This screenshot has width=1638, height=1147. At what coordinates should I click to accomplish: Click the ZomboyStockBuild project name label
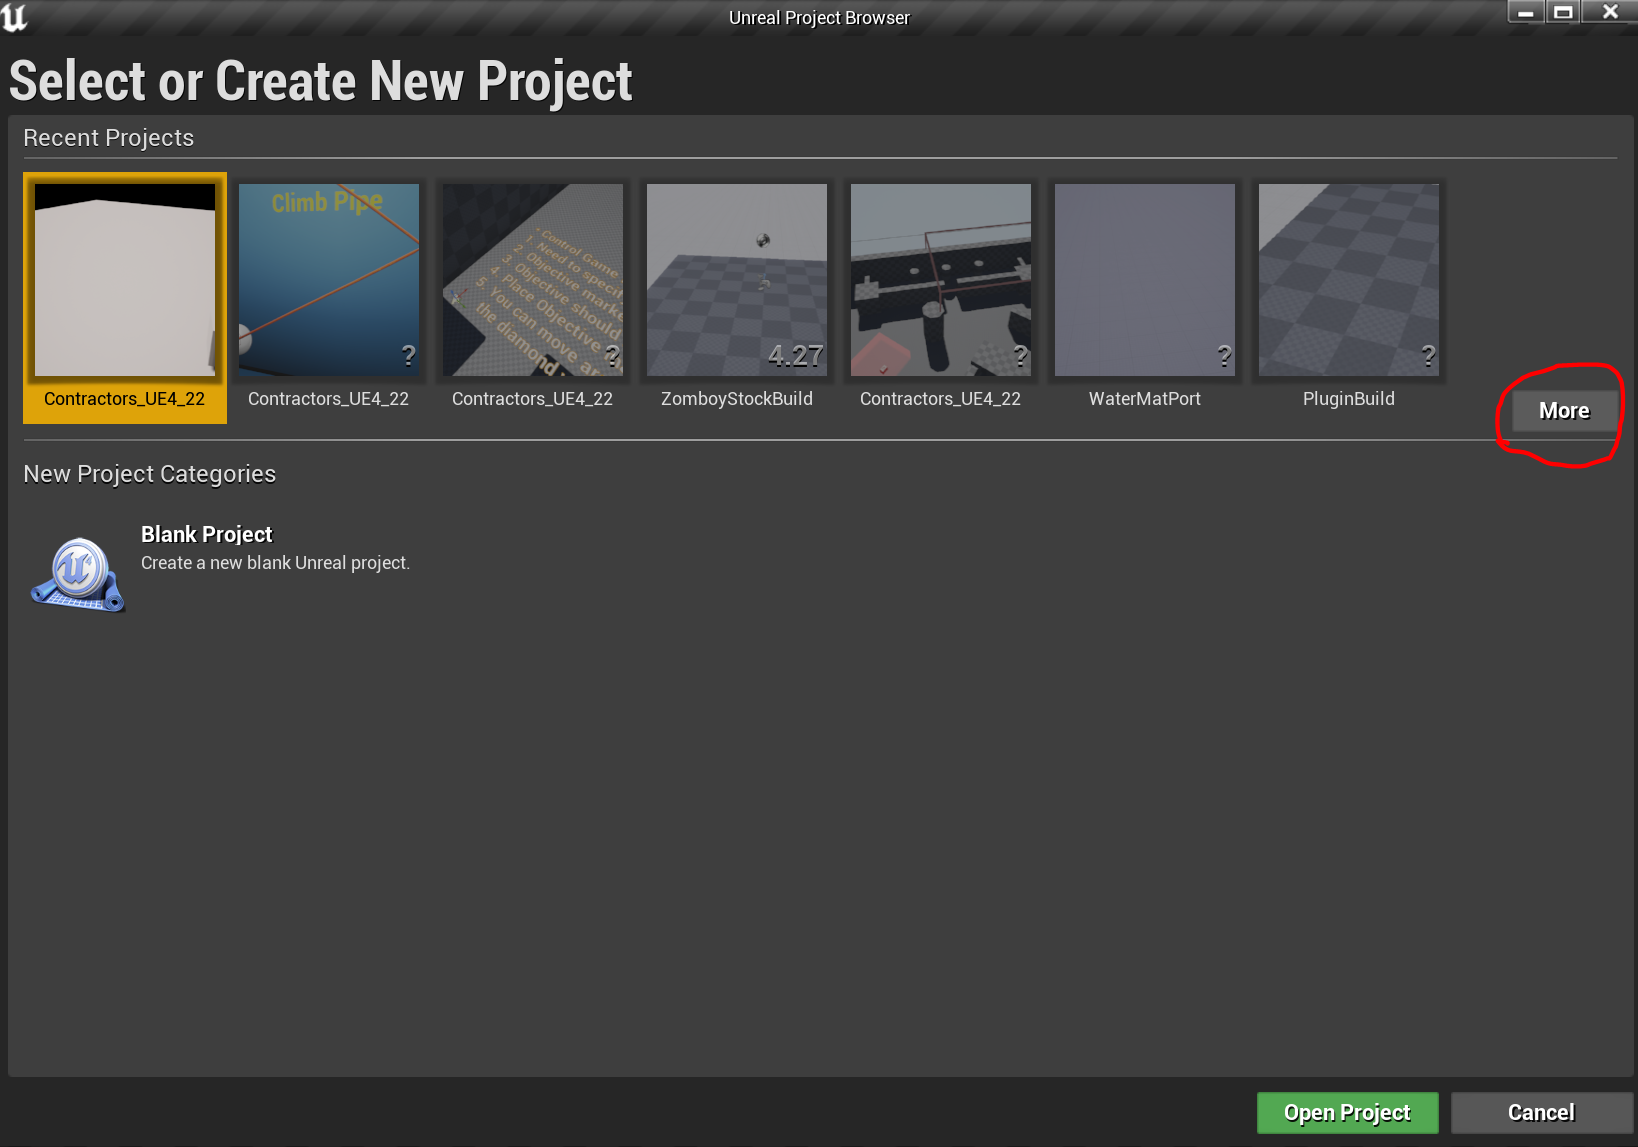737,399
